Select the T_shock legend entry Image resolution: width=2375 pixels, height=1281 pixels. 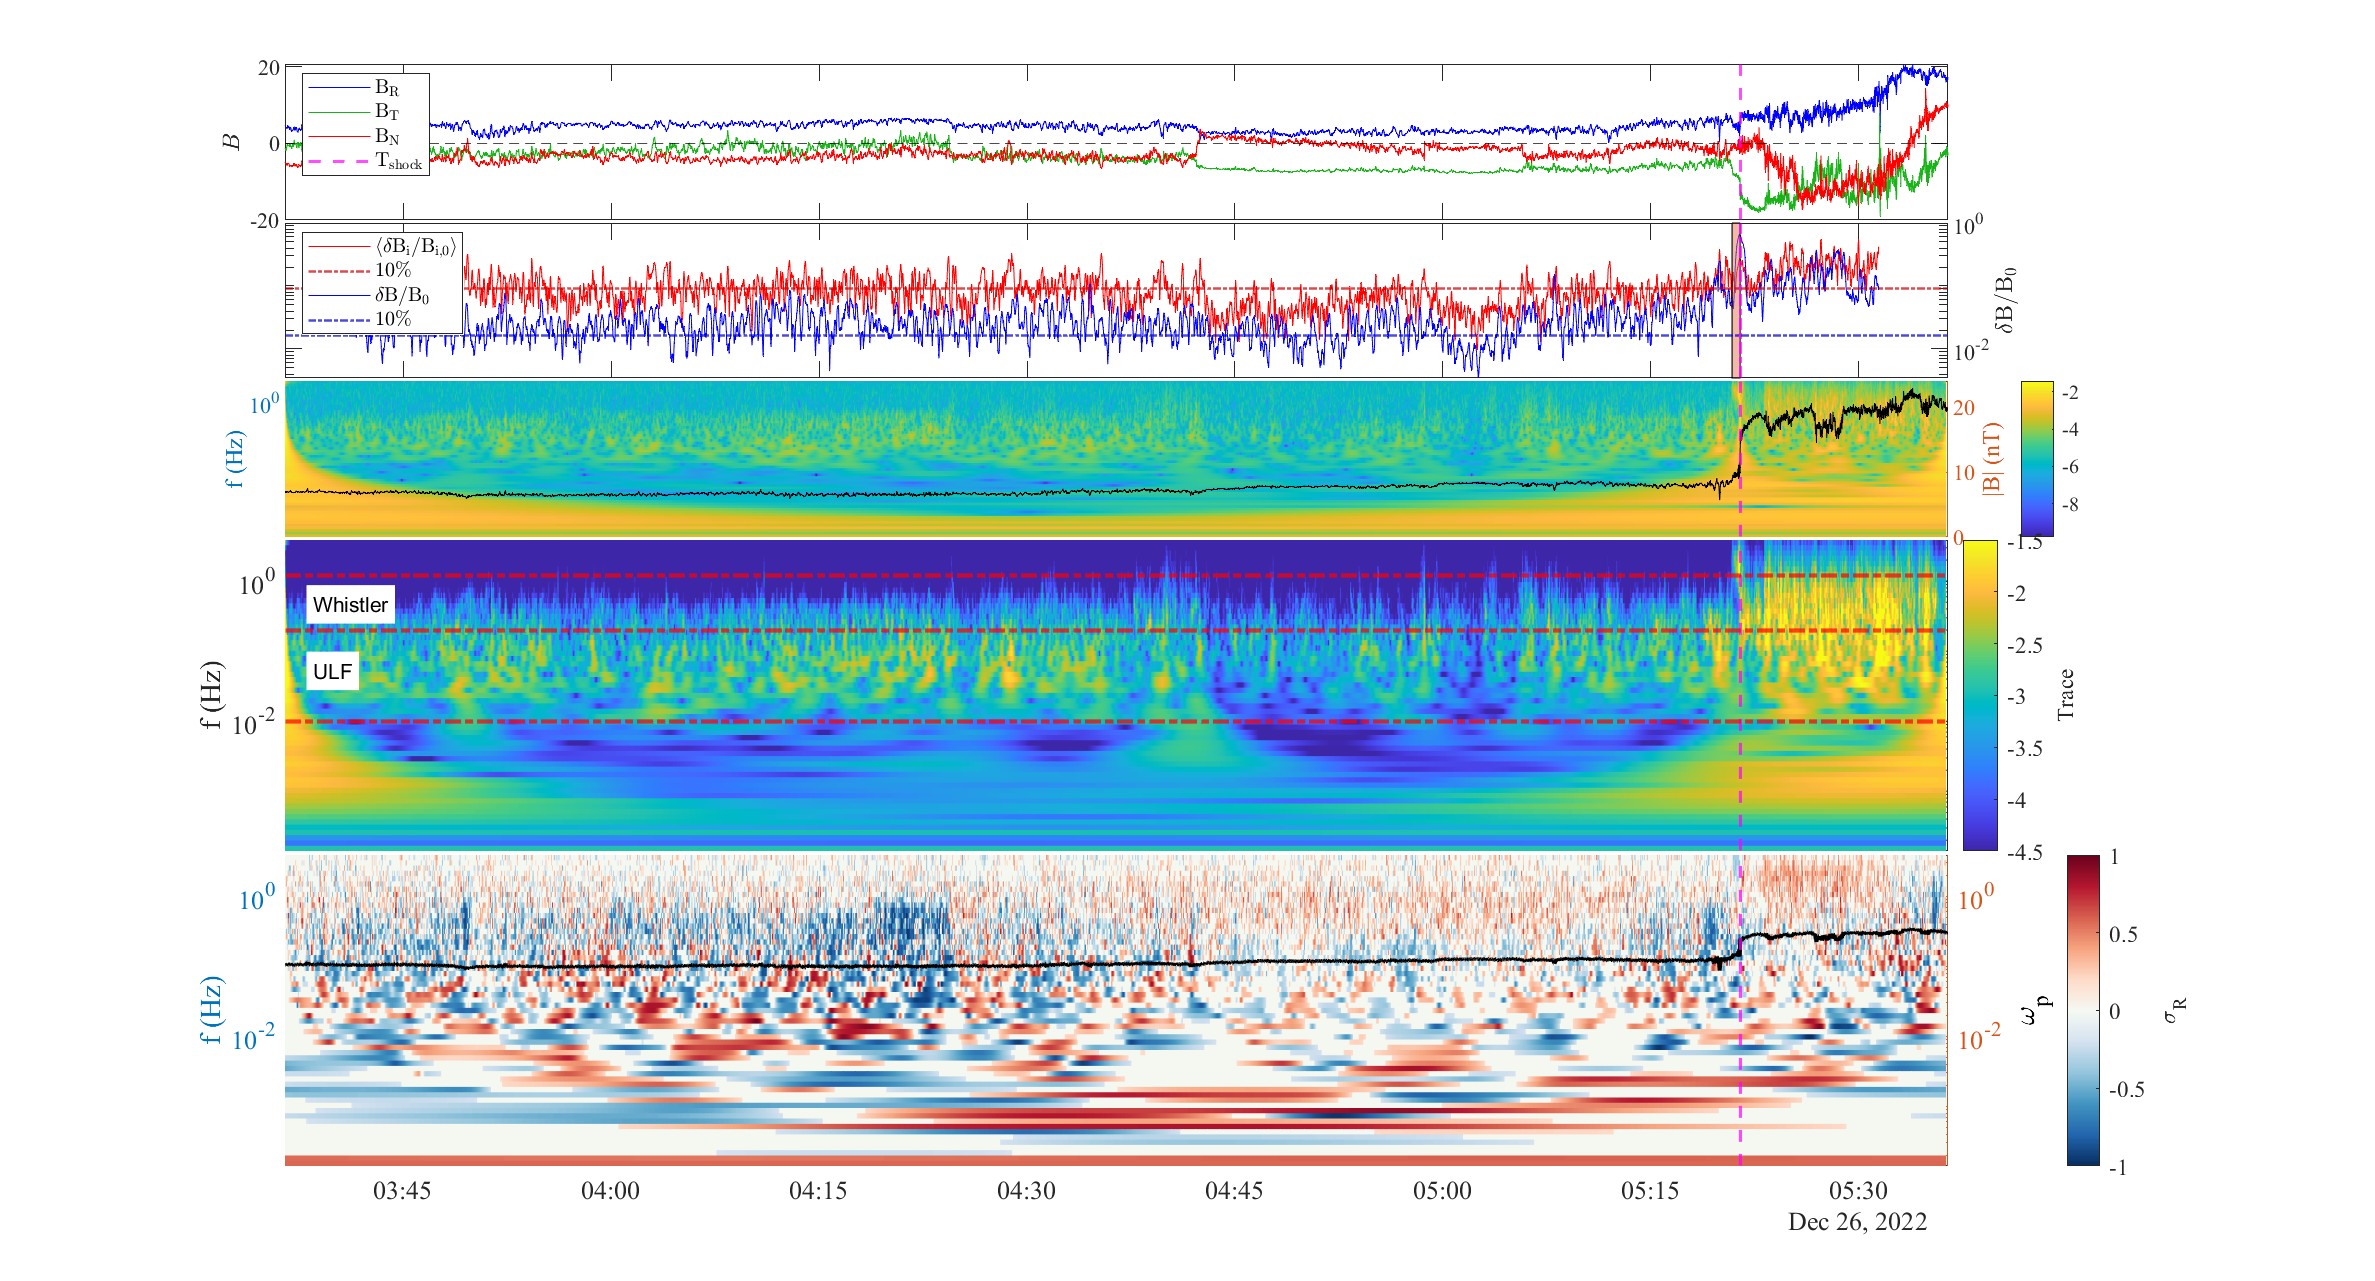(366, 161)
